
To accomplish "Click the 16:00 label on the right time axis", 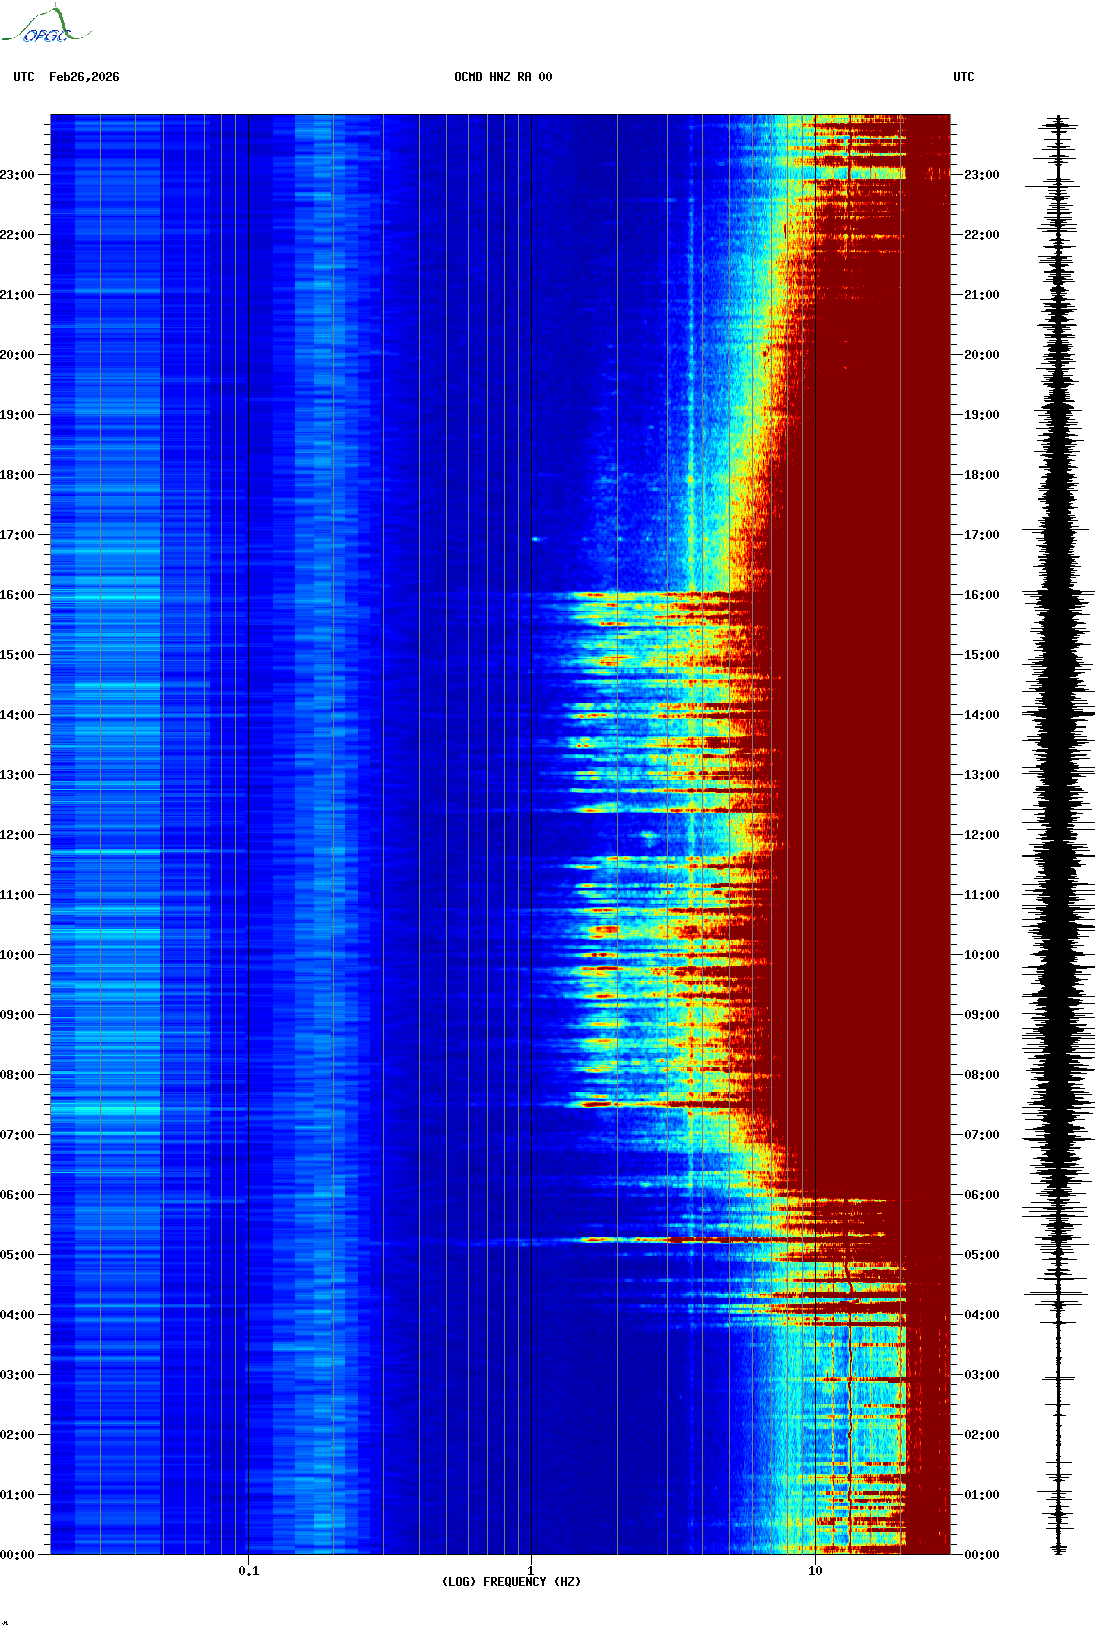I will pyautogui.click(x=982, y=595).
